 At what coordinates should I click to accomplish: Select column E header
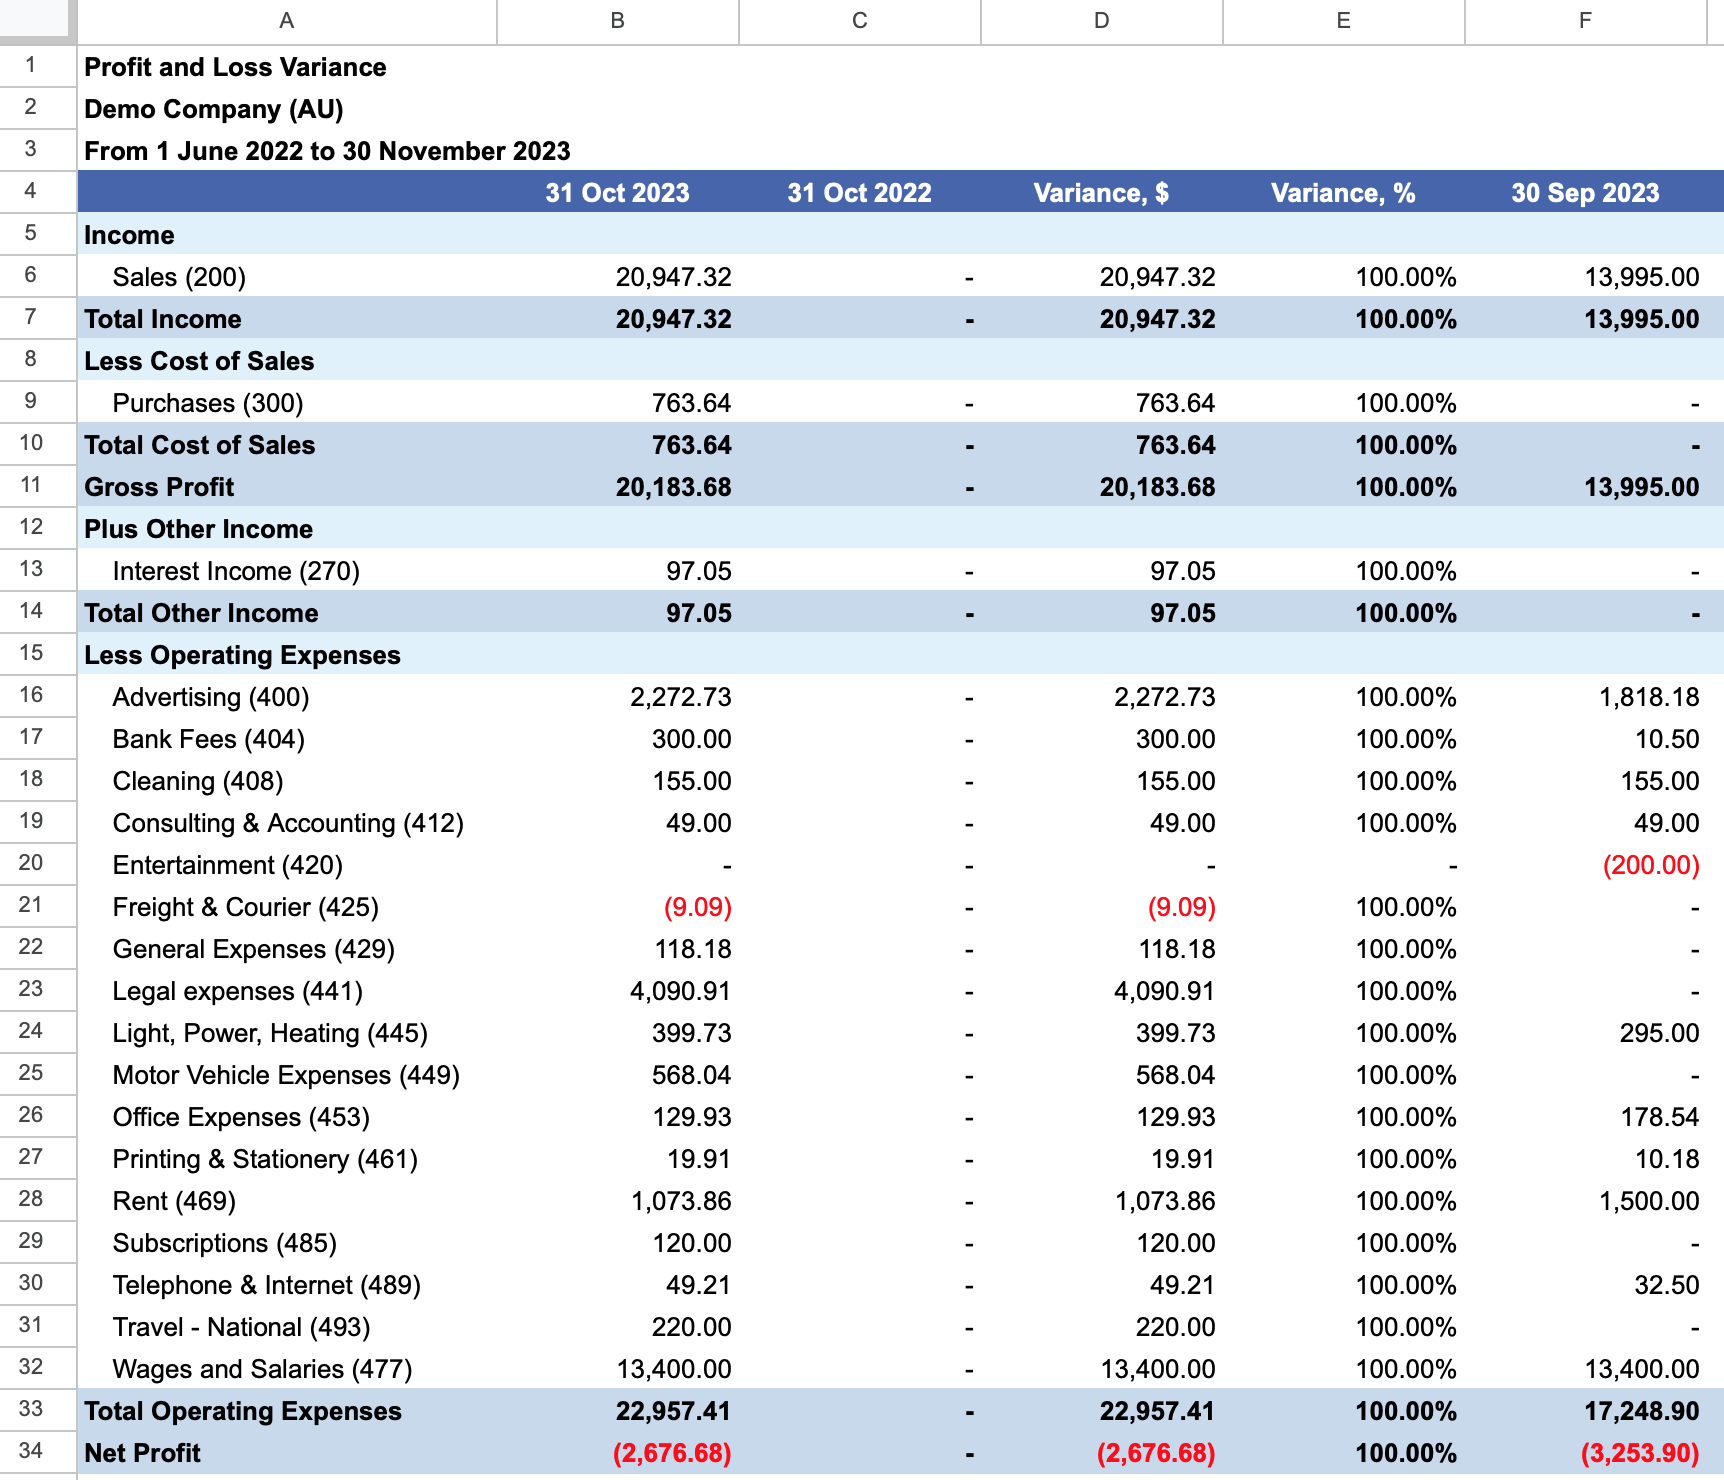click(1344, 21)
